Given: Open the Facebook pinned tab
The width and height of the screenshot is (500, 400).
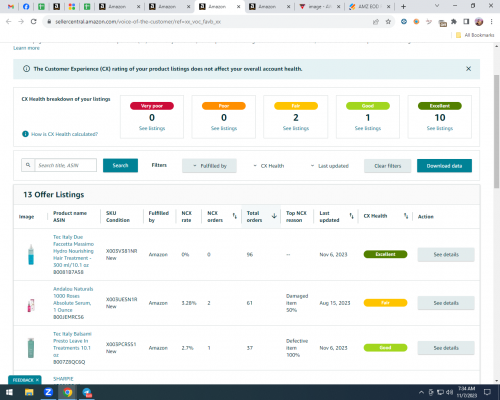Looking at the screenshot, I should [26, 6].
